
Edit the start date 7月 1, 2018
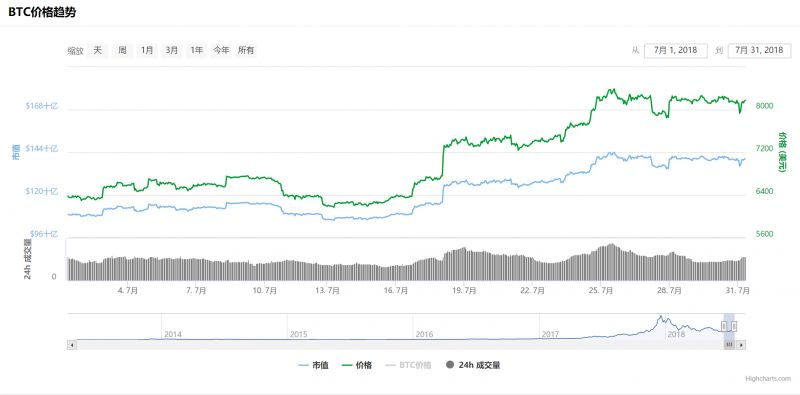click(x=676, y=51)
